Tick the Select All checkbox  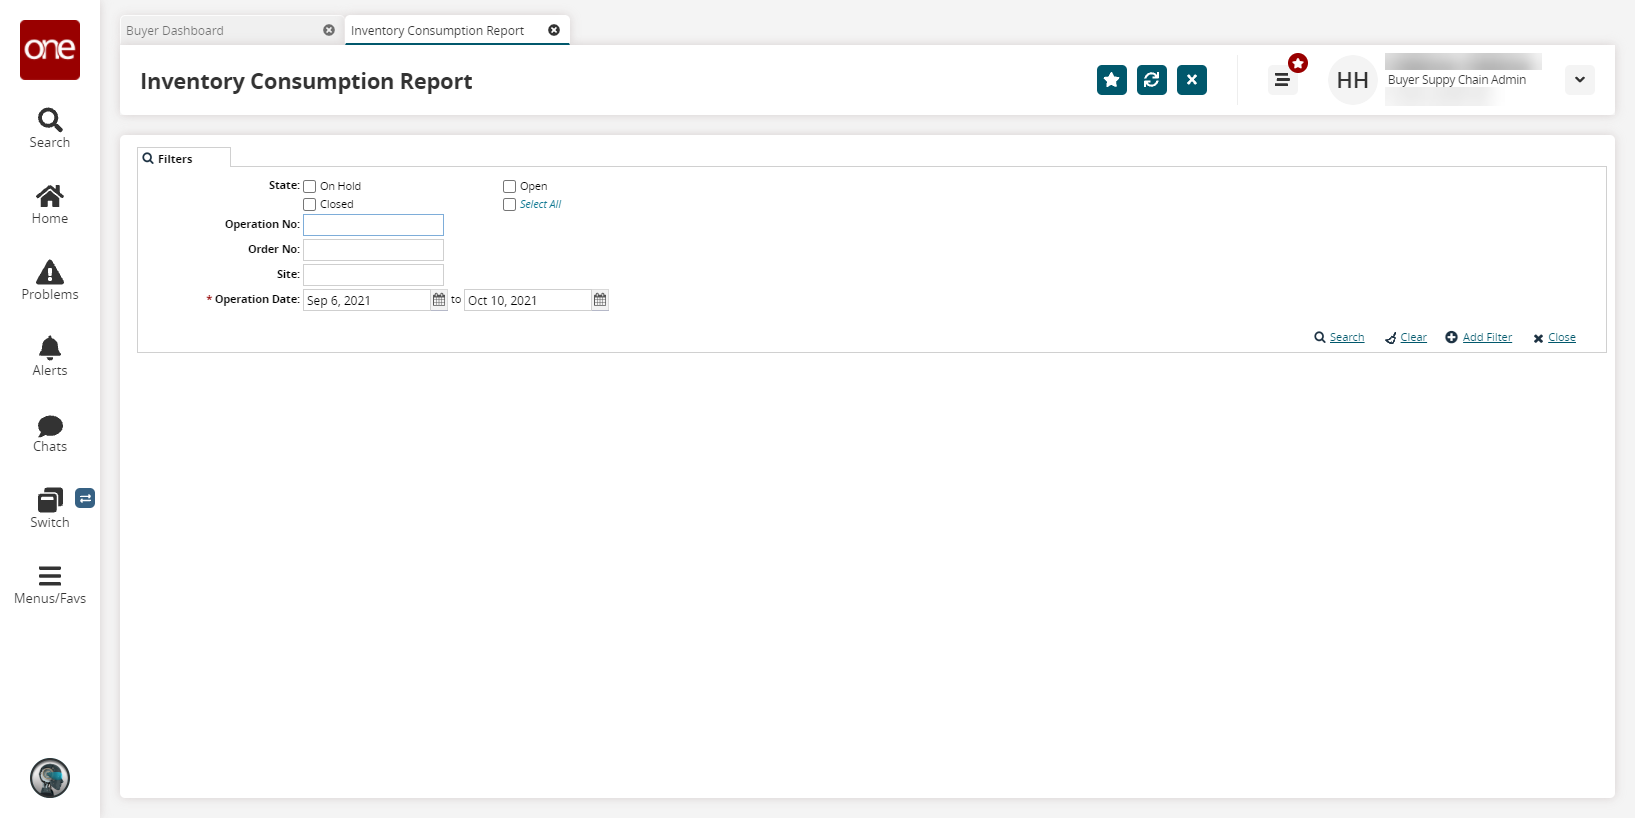pos(510,204)
